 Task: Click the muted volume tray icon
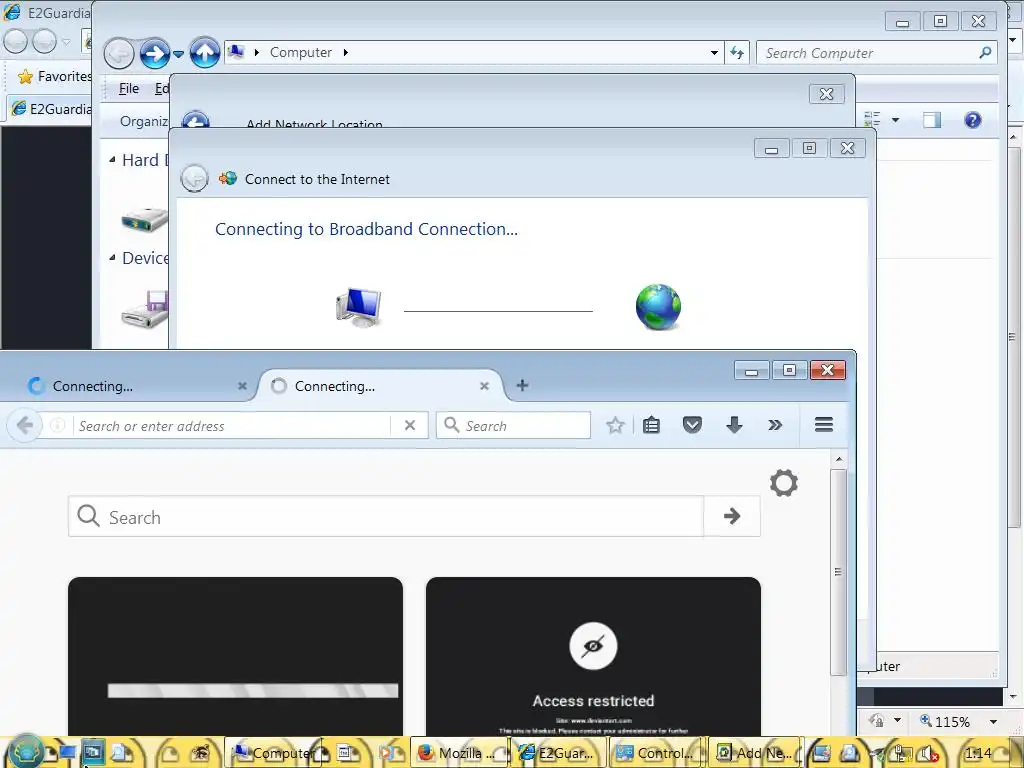tap(927, 754)
